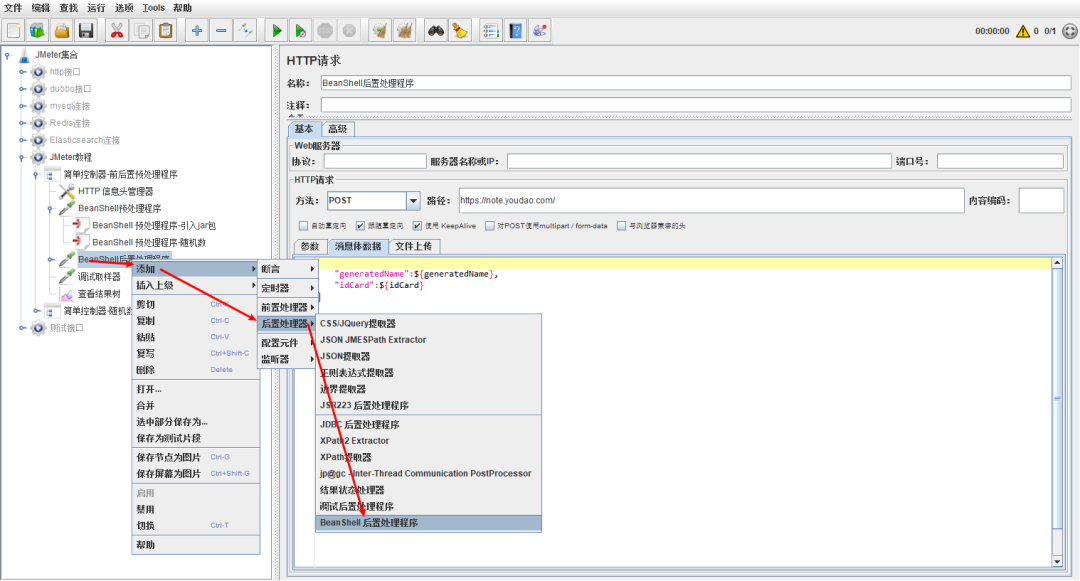1080x581 pixels.
Task: Click the body editor scrollbar up arrow
Action: [1057, 264]
